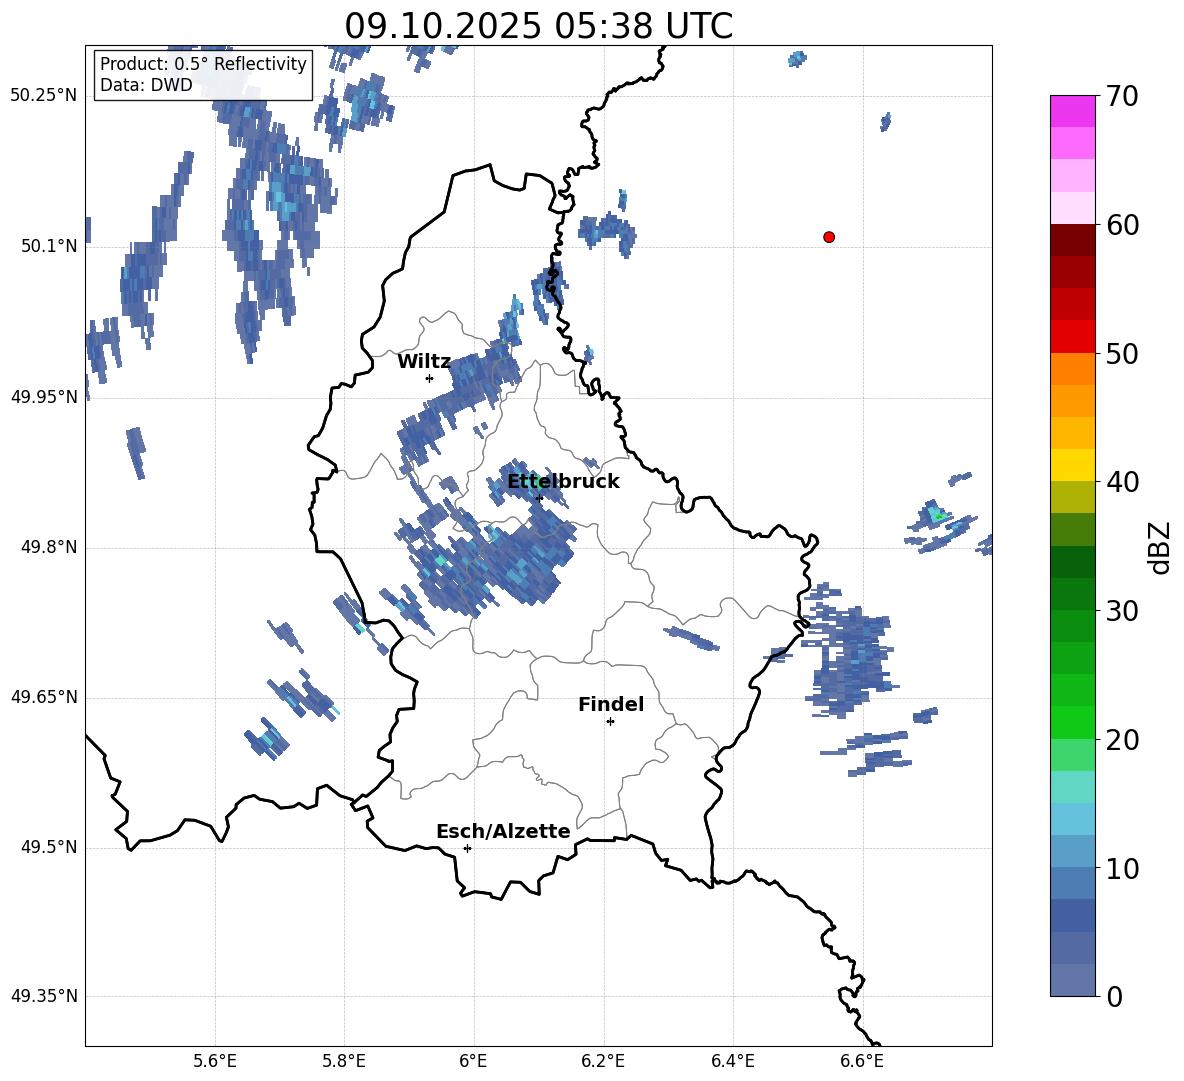The height and width of the screenshot is (1081, 1184).
Task: Click the title 09.10.2025 05:38 UTC
Action: [x=538, y=26]
